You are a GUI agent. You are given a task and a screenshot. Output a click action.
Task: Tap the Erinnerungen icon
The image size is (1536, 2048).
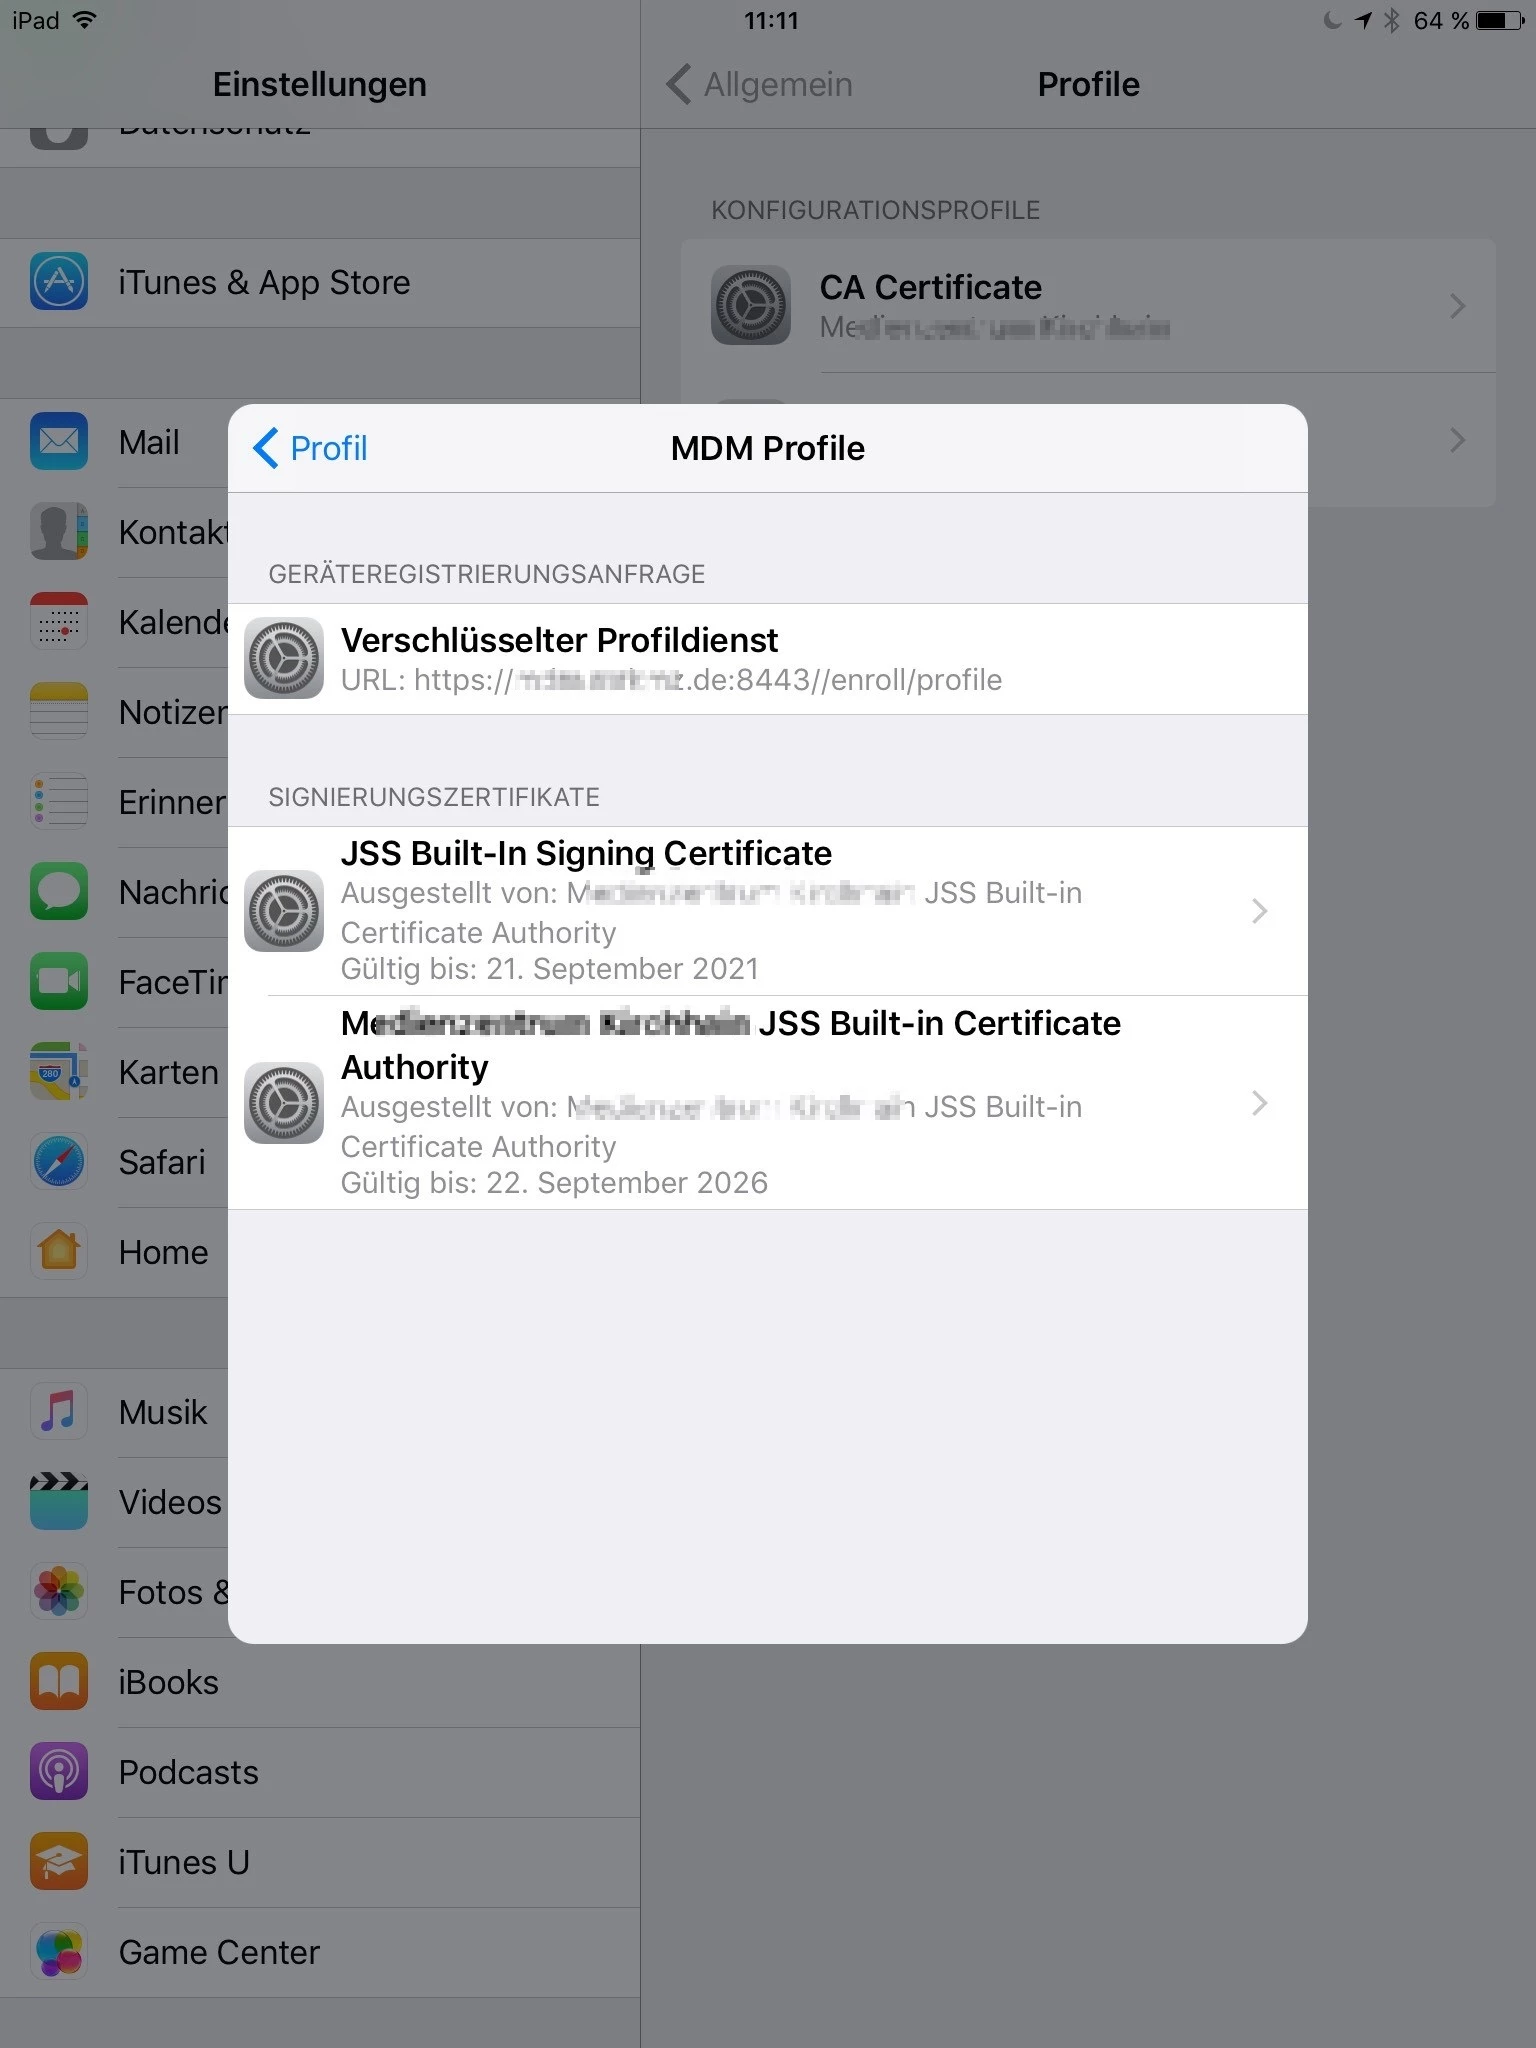coord(59,801)
